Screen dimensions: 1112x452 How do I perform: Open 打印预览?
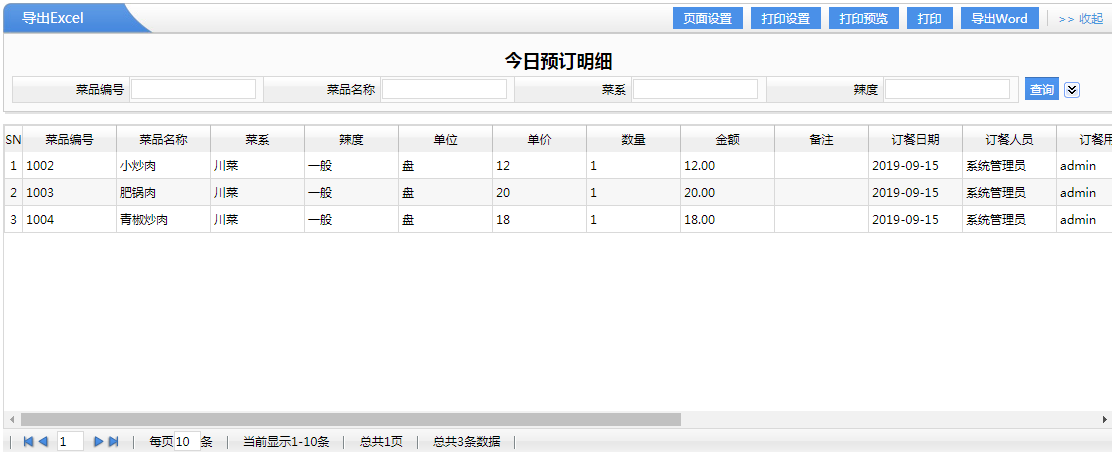pyautogui.click(x=863, y=19)
